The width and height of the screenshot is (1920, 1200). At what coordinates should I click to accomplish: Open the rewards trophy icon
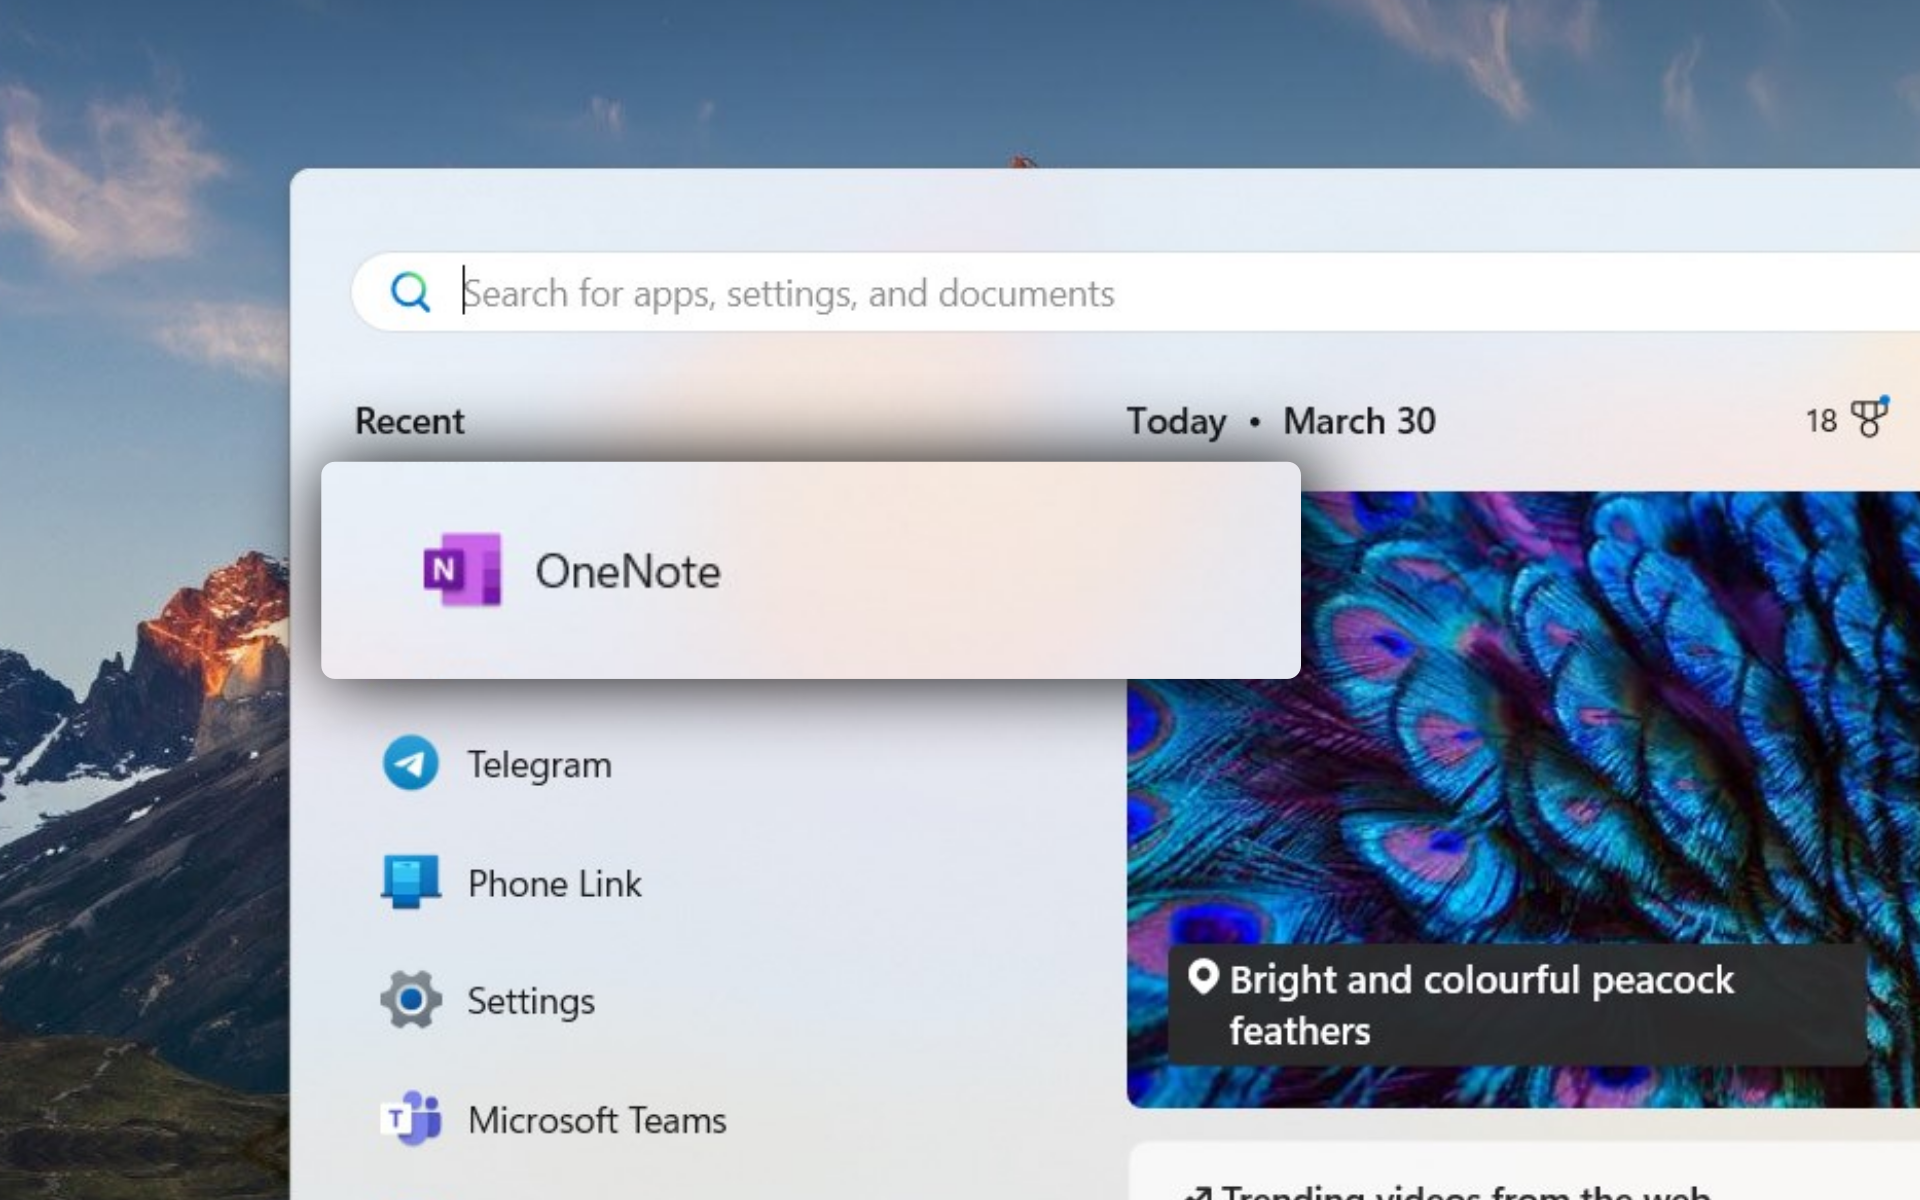tap(1868, 418)
